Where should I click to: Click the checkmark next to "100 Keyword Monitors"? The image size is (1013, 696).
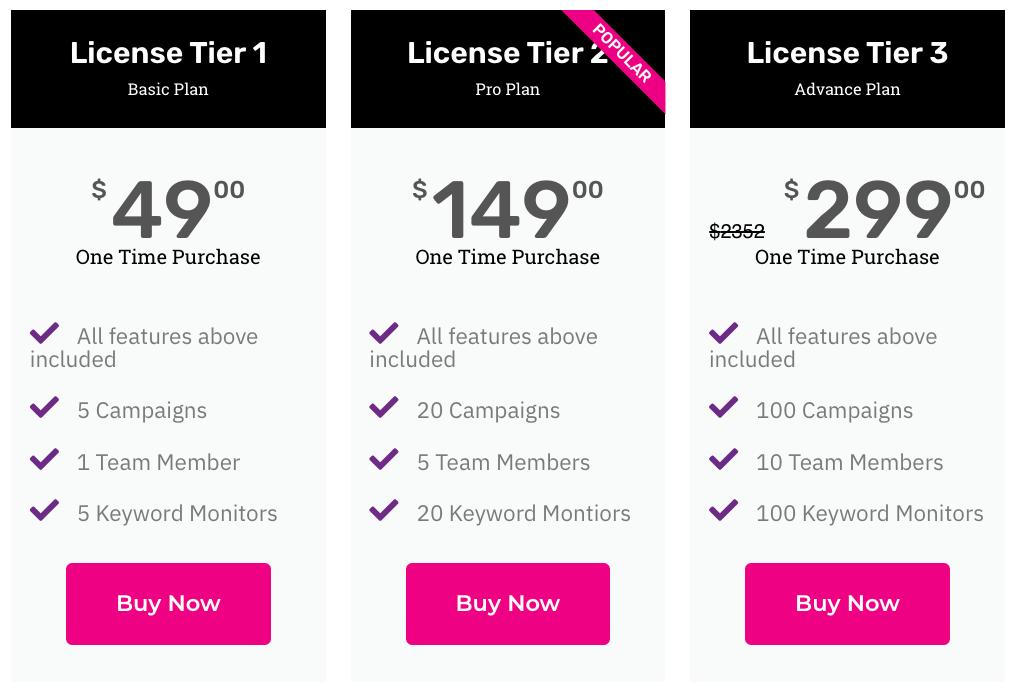pos(723,513)
